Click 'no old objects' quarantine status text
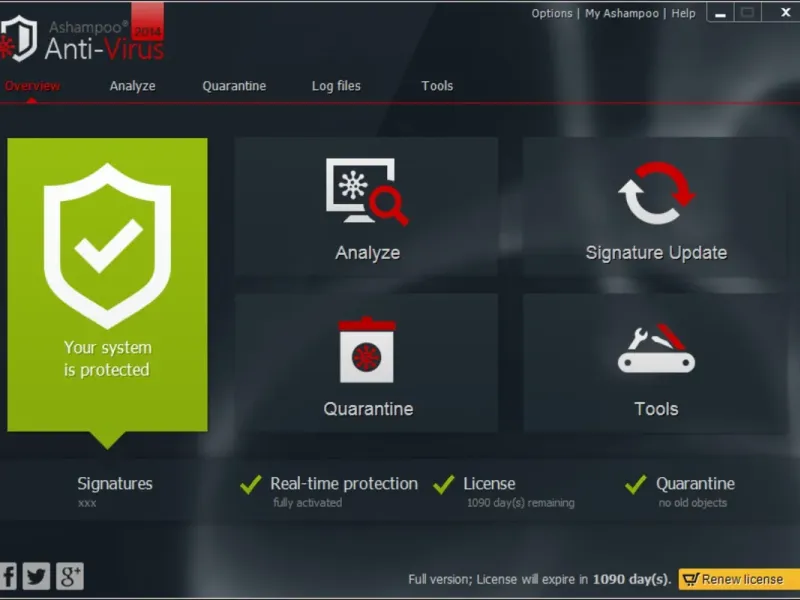This screenshot has width=800, height=600. coord(692,503)
